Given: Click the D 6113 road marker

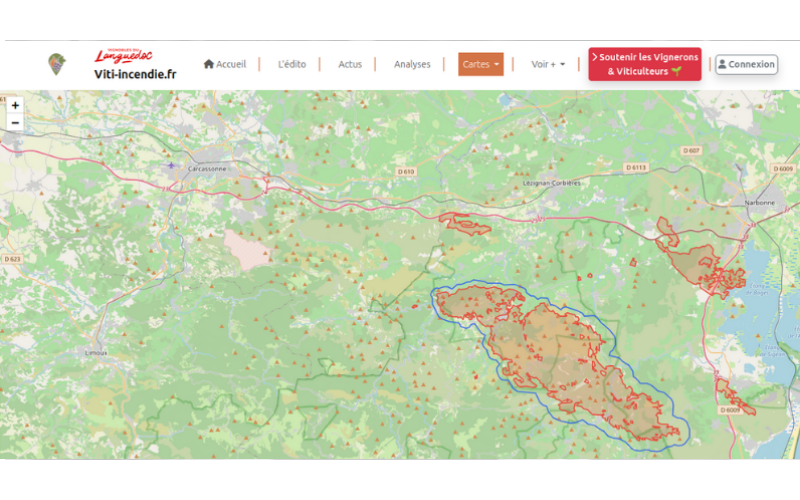Looking at the screenshot, I should (636, 167).
